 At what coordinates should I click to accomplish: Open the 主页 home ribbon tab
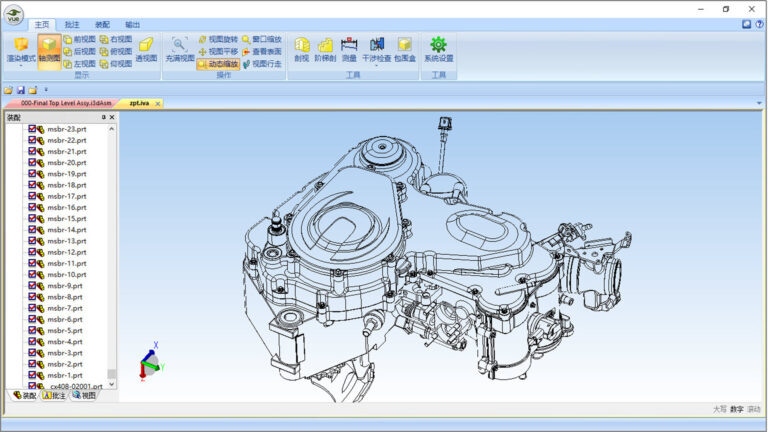42,24
